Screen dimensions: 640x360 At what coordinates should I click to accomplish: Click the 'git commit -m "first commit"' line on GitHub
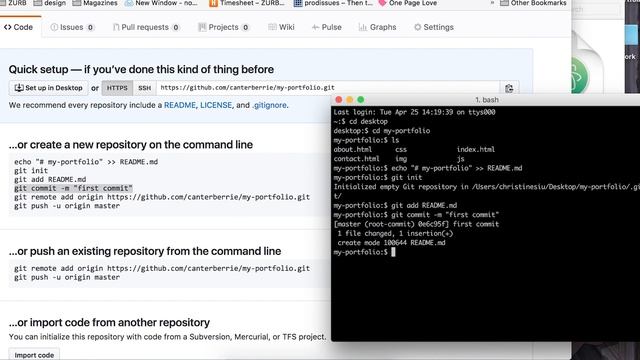[x=73, y=188]
